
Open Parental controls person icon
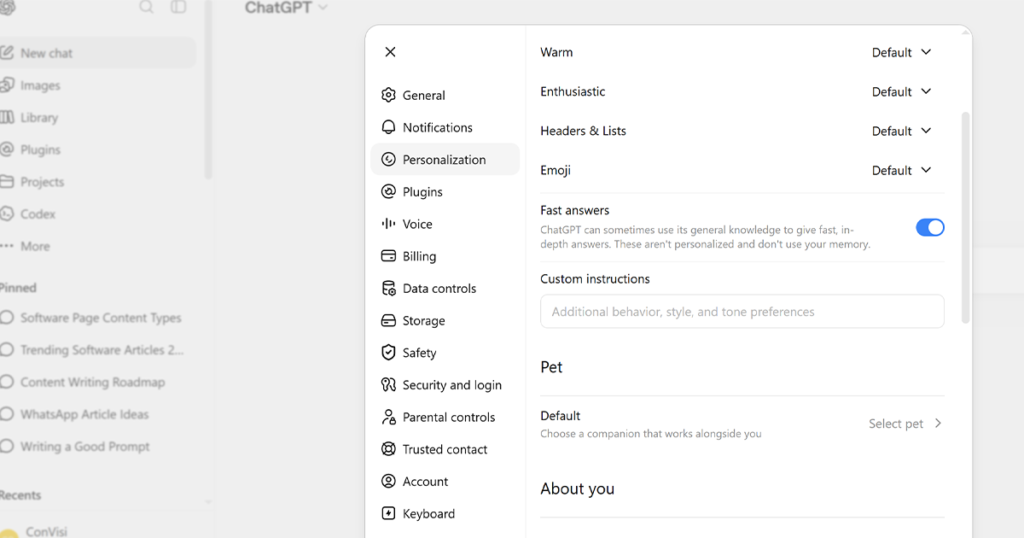coord(389,417)
